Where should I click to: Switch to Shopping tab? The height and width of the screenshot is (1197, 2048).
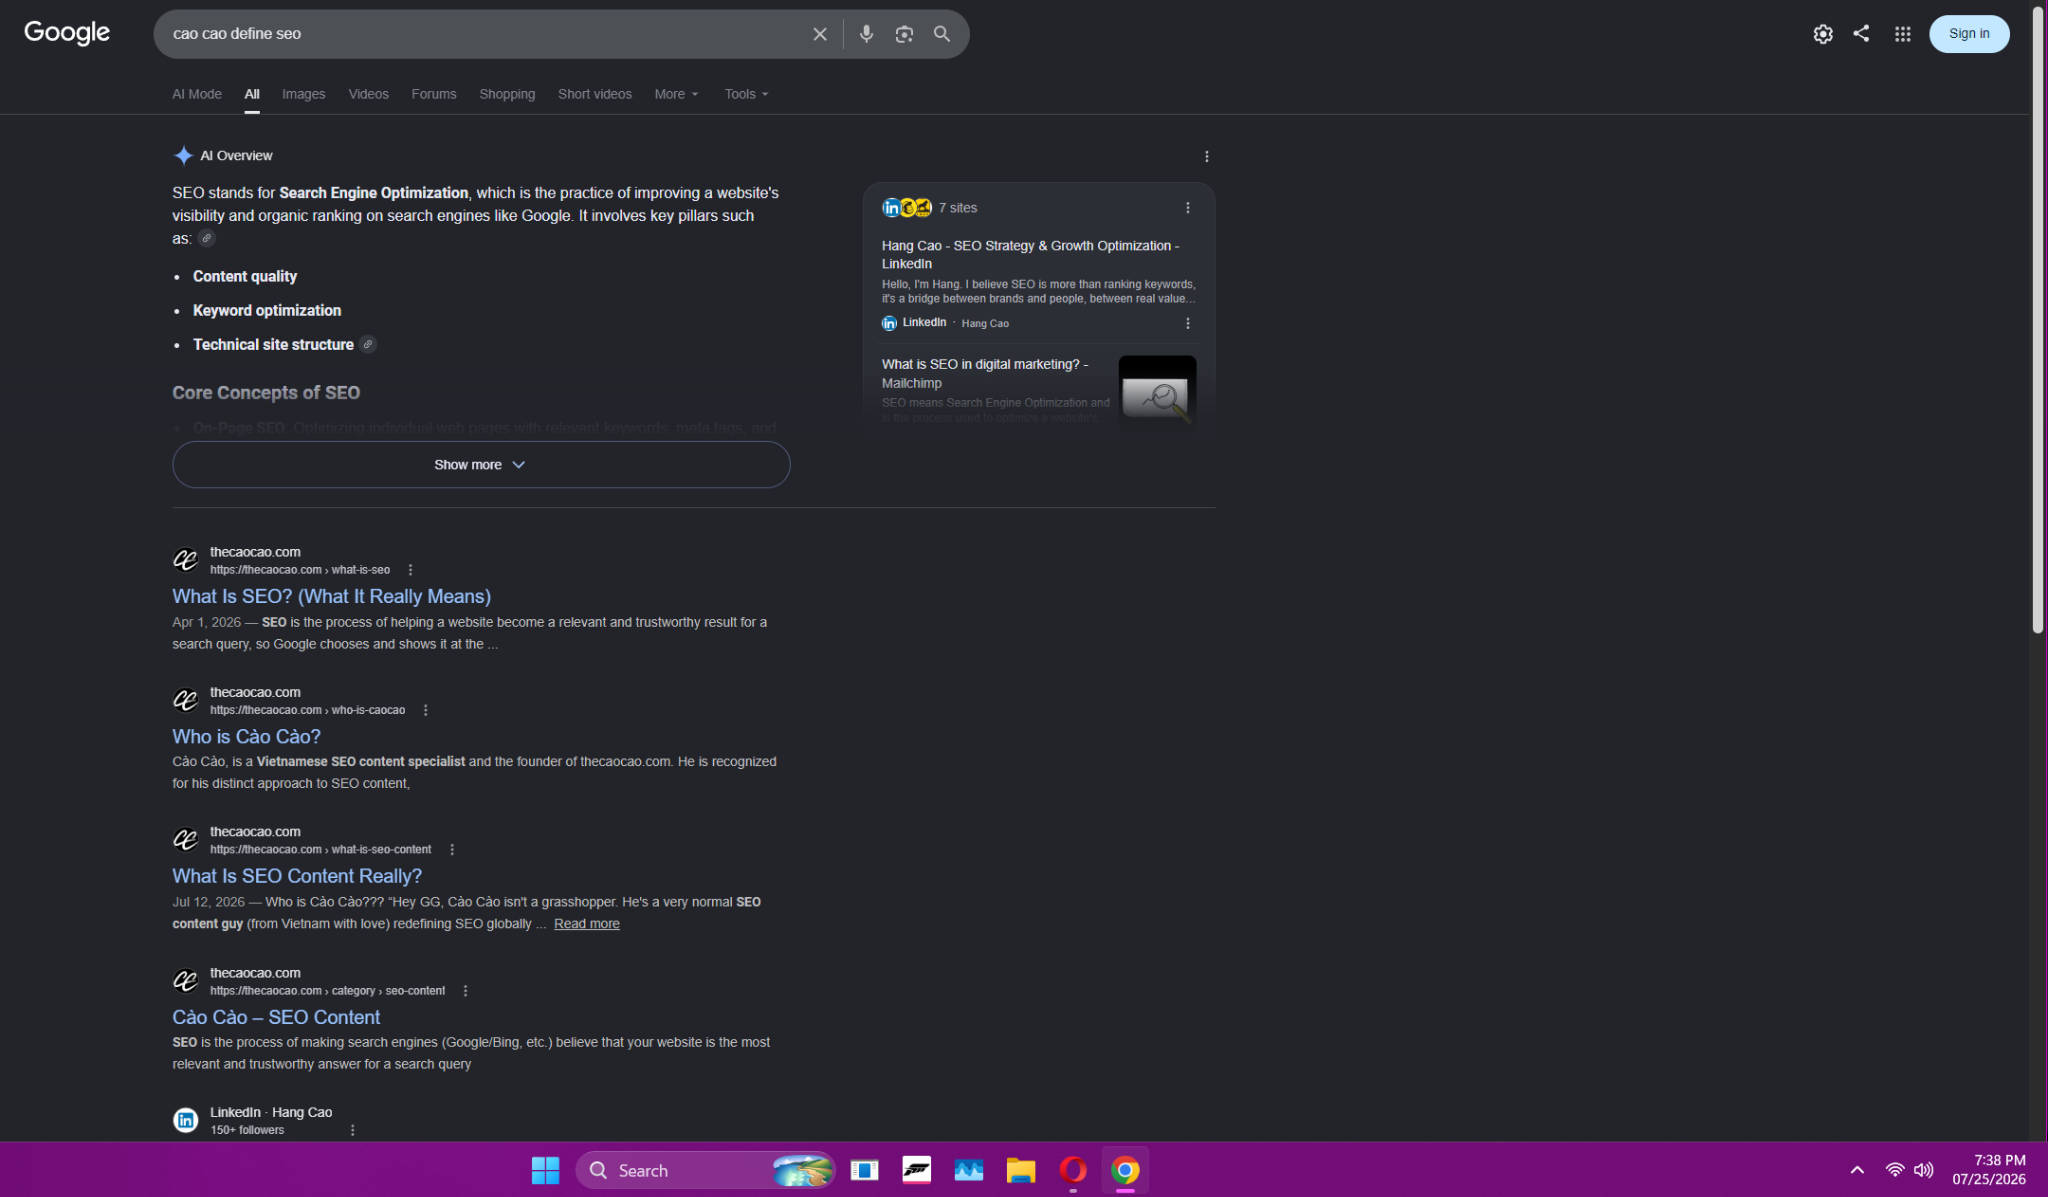(507, 94)
